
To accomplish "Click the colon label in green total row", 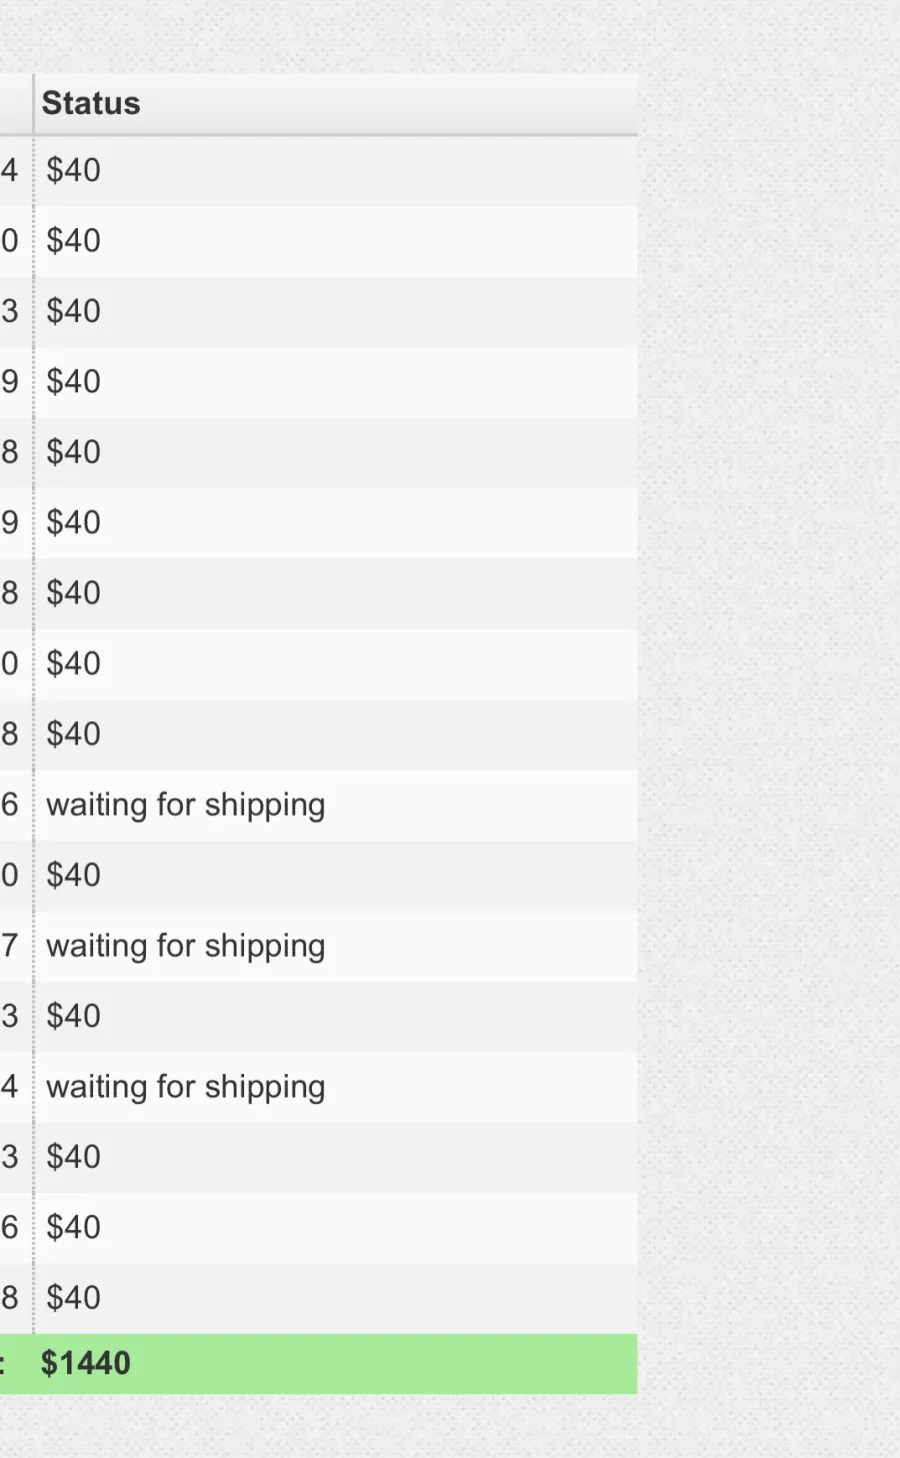I will click(3, 1364).
